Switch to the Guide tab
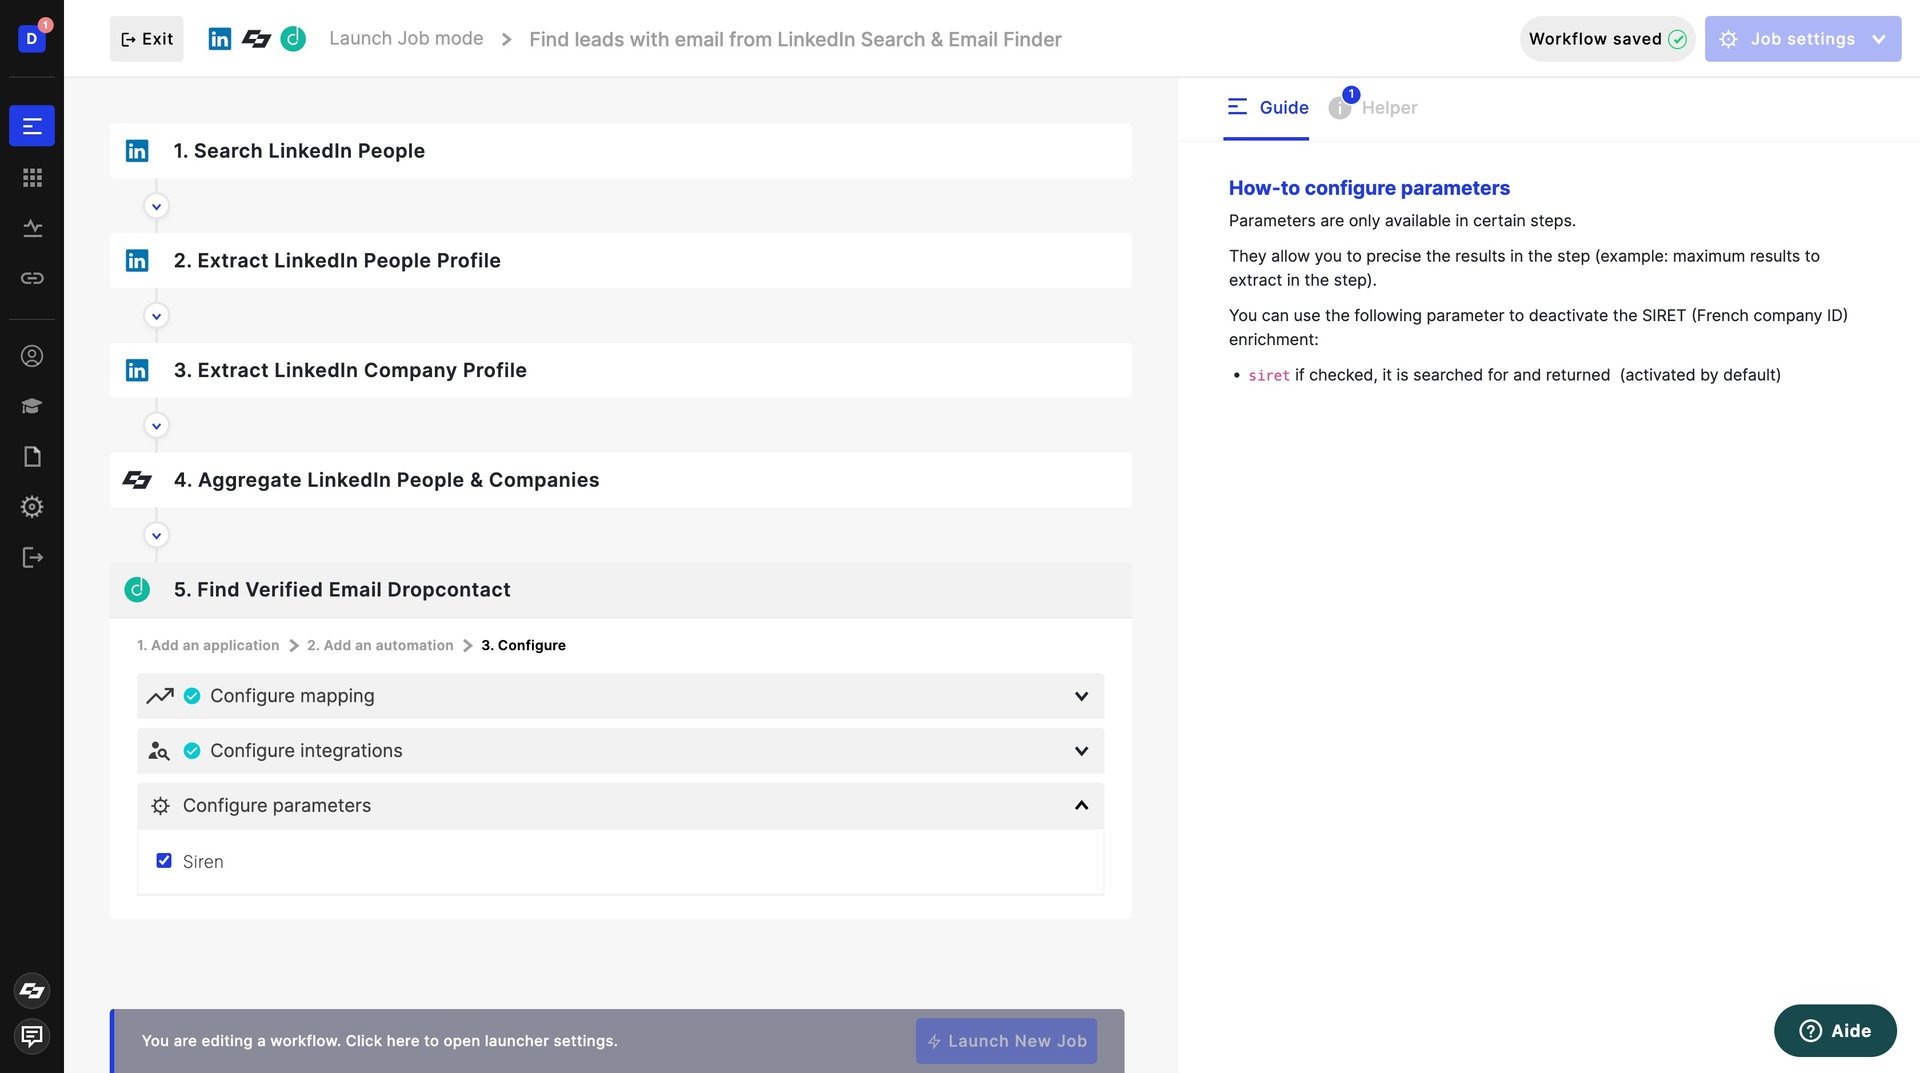 [x=1267, y=108]
